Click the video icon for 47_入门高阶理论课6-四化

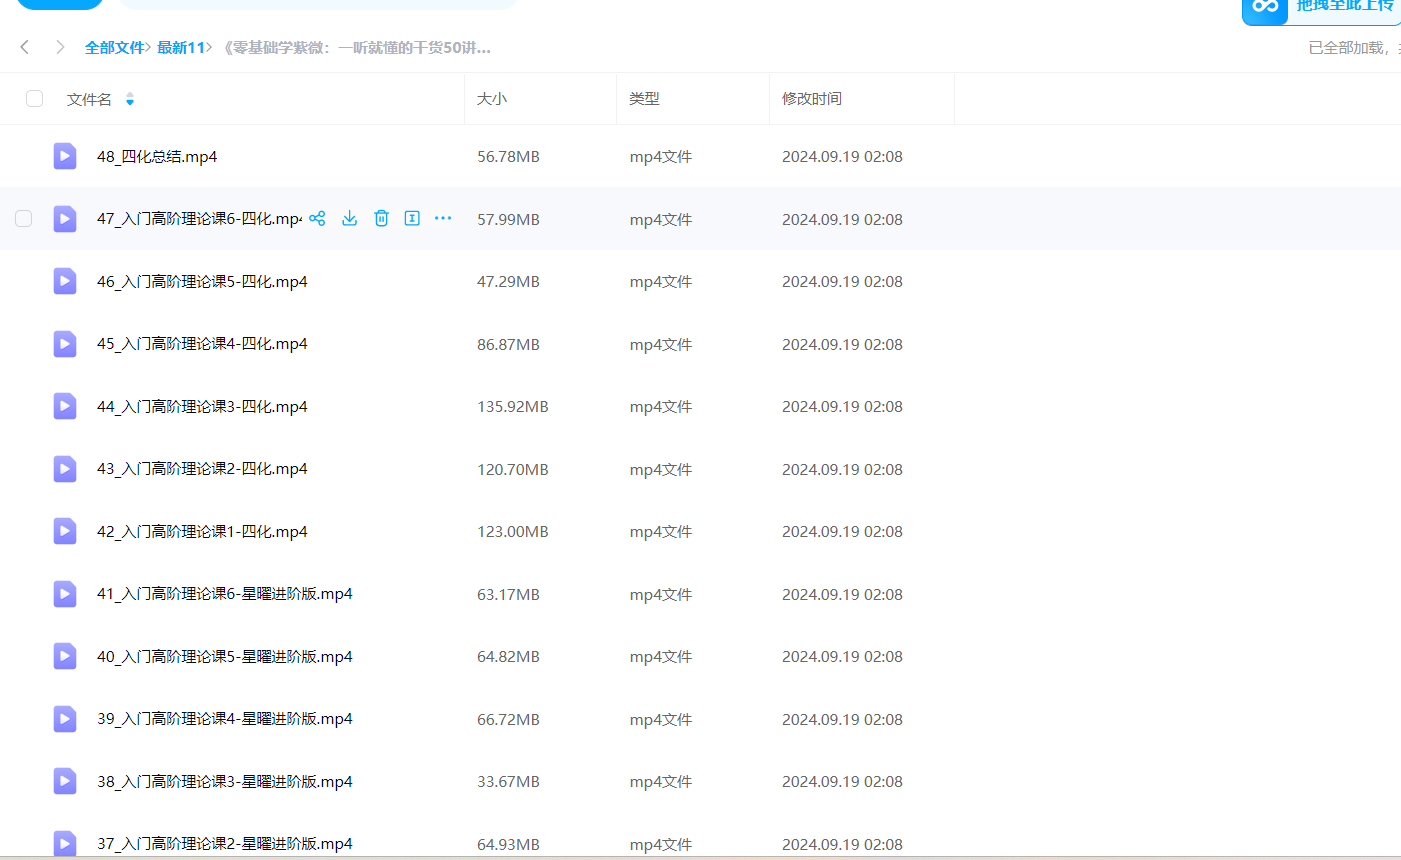(65, 219)
